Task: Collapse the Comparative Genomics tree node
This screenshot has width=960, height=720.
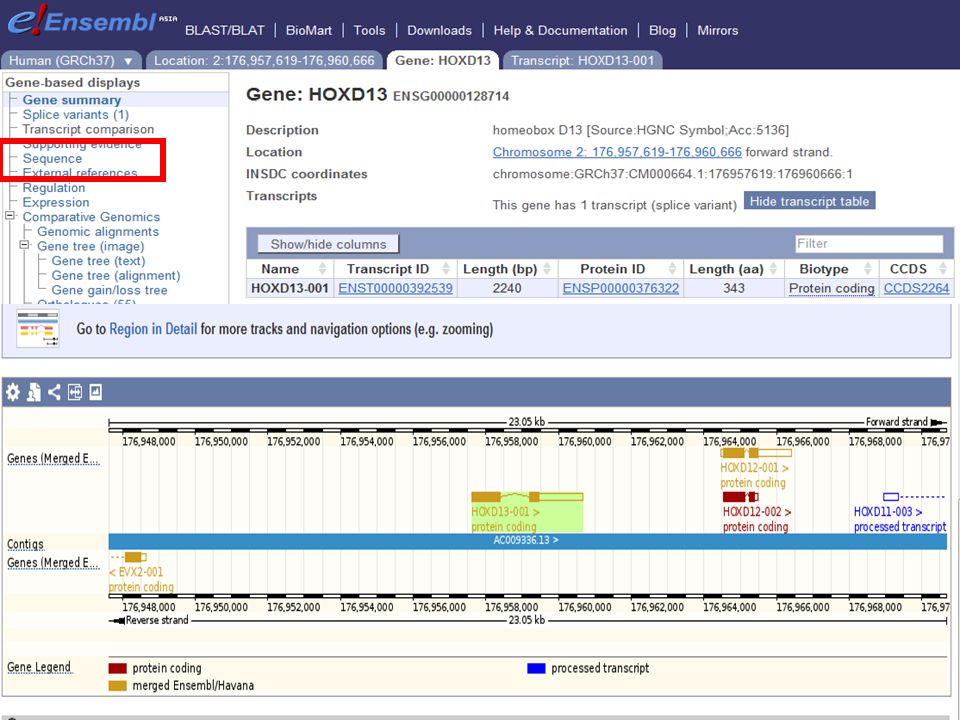Action: click(x=10, y=216)
